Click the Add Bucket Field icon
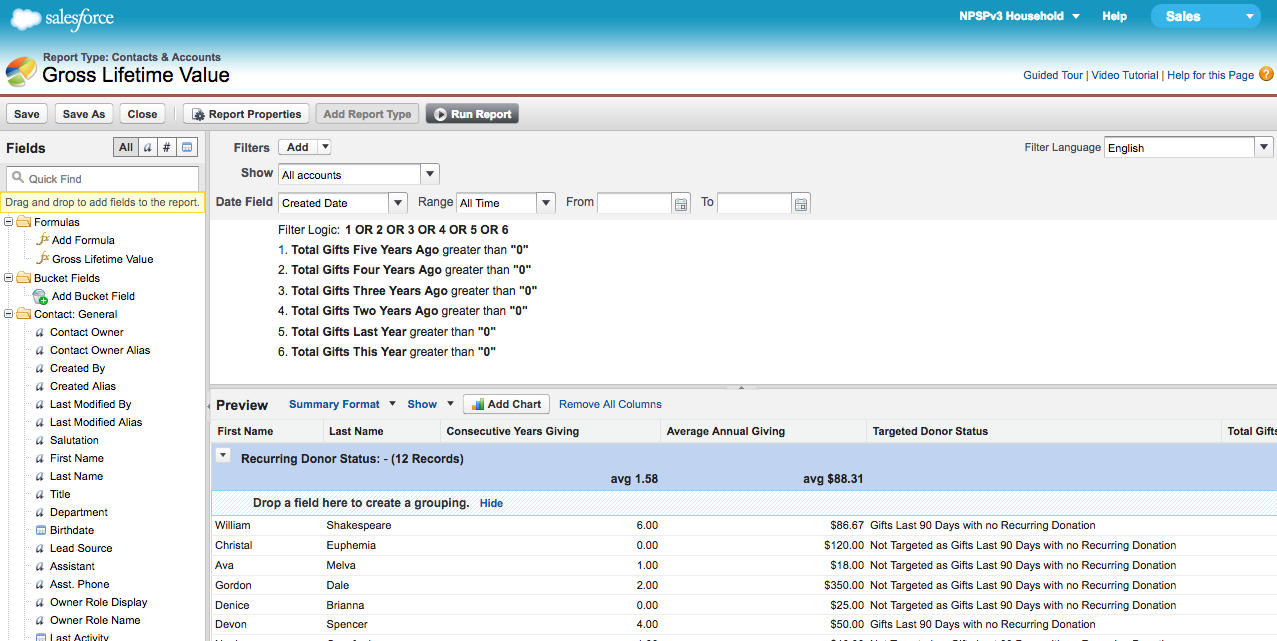 pos(40,296)
